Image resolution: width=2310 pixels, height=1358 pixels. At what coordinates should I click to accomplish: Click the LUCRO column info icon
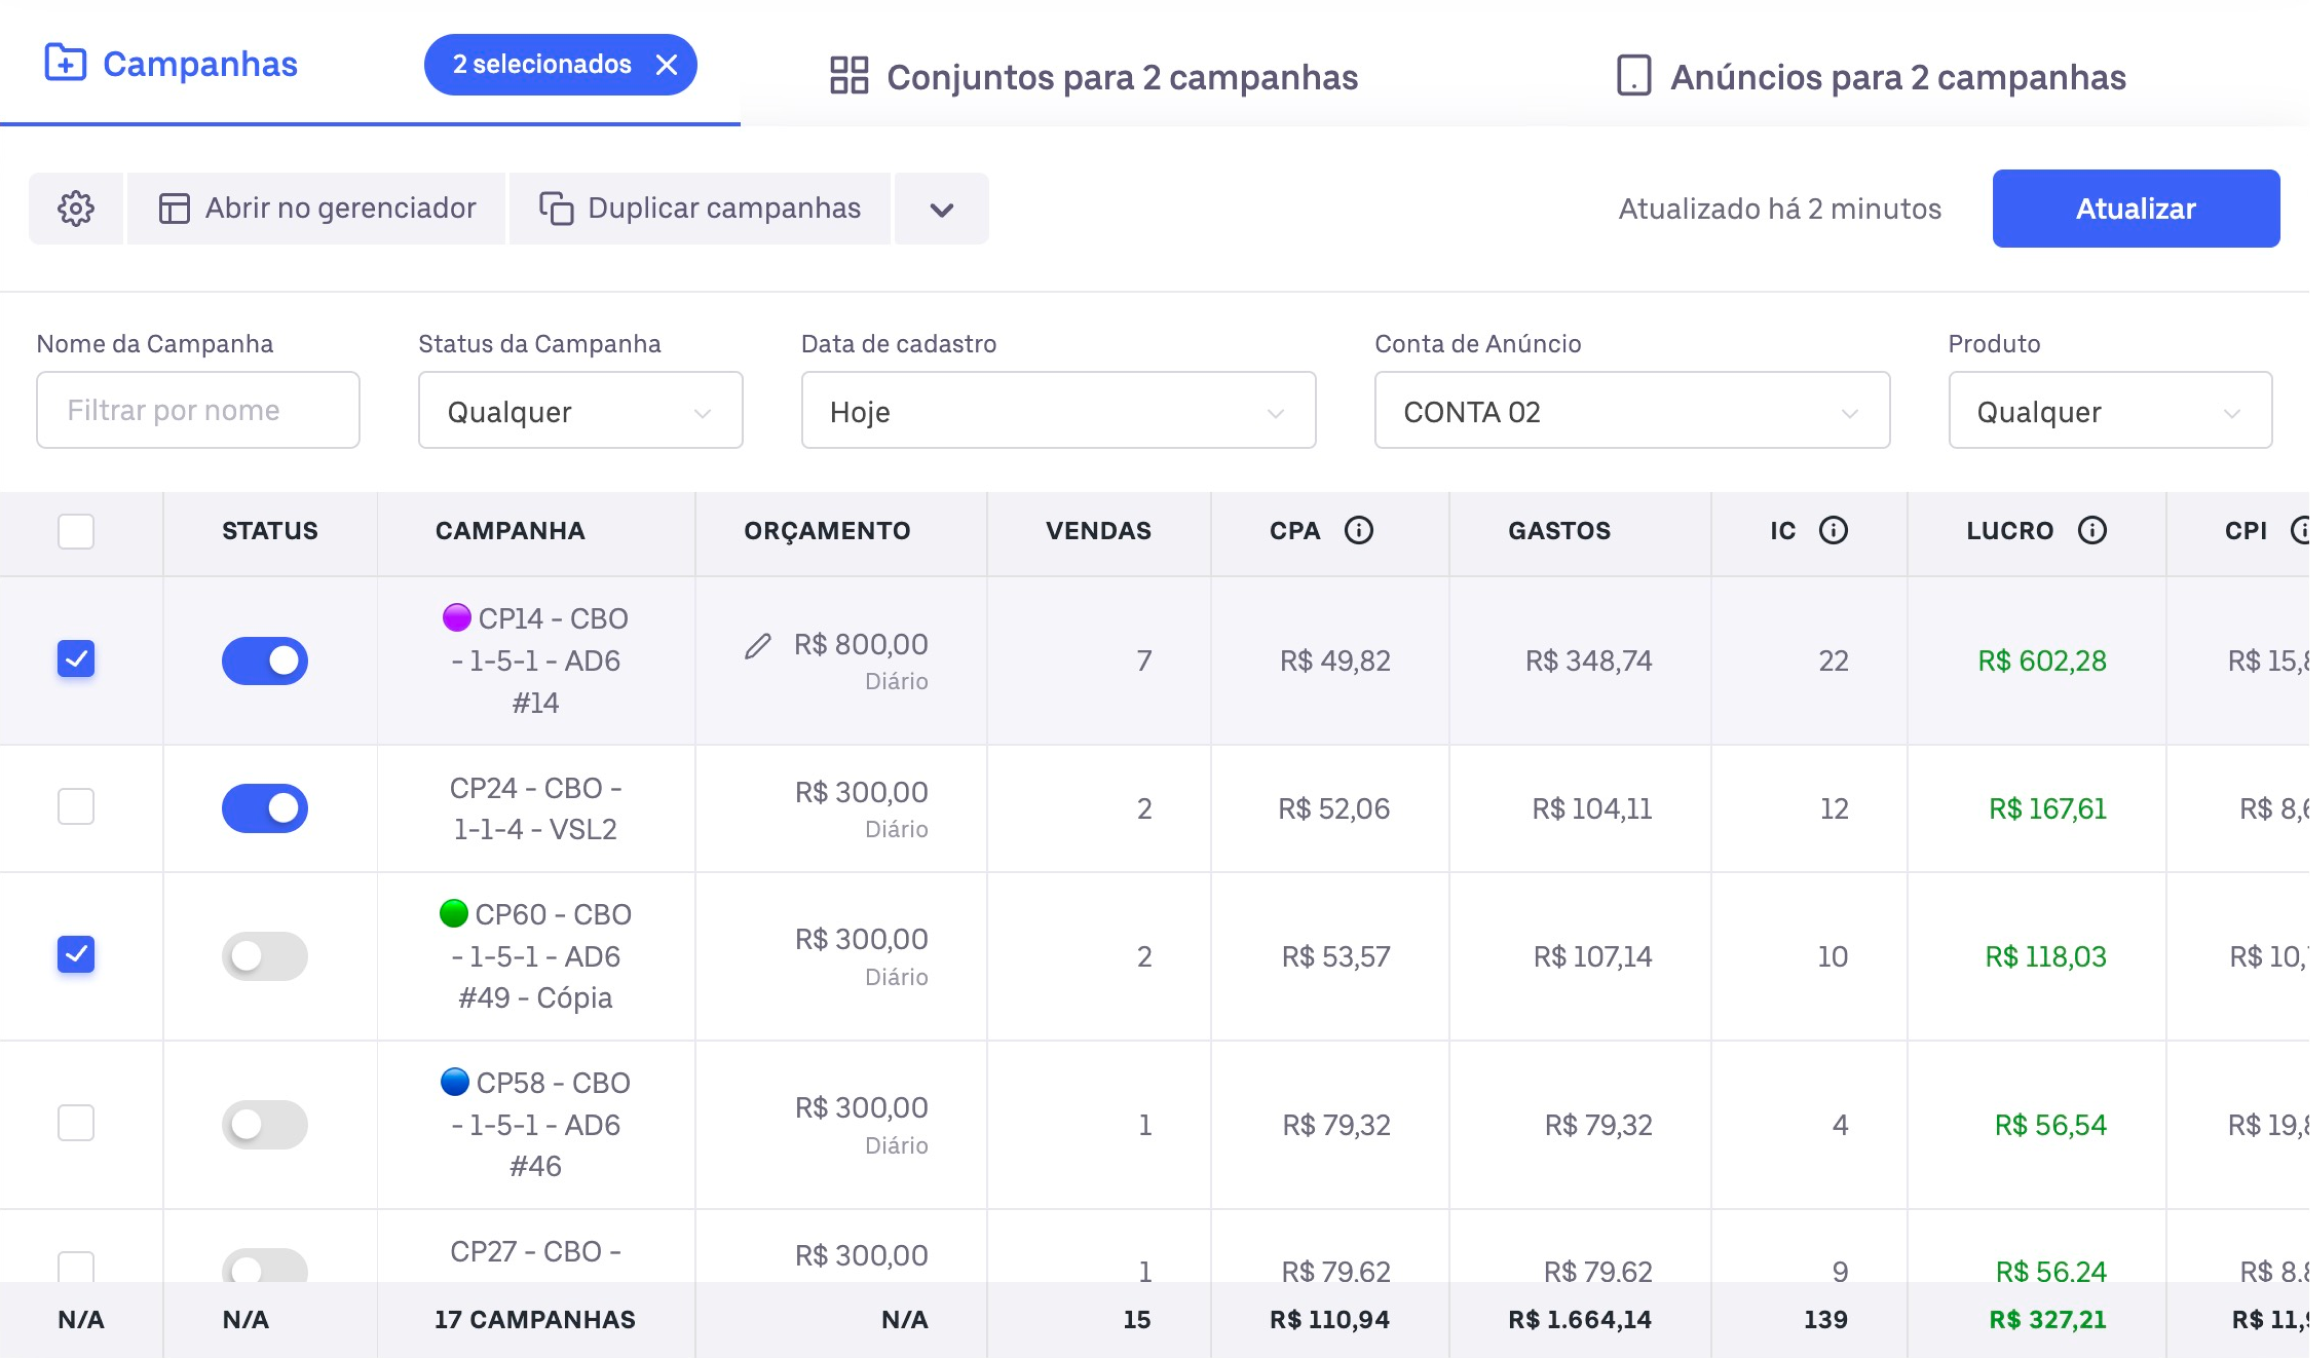click(2091, 530)
